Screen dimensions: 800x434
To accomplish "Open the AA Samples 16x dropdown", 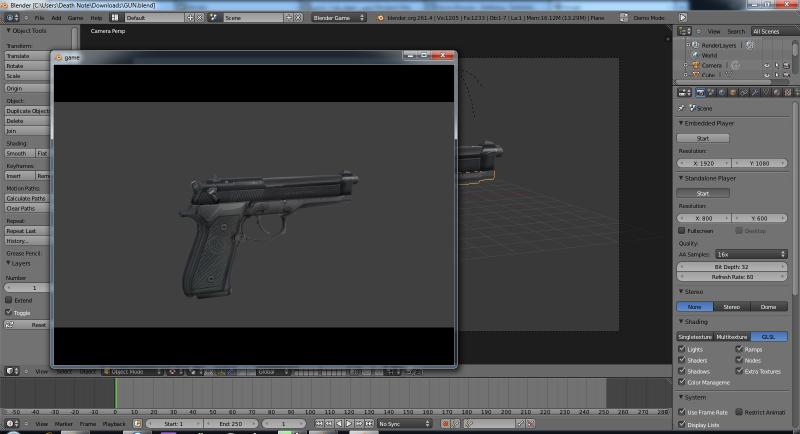I will 751,254.
